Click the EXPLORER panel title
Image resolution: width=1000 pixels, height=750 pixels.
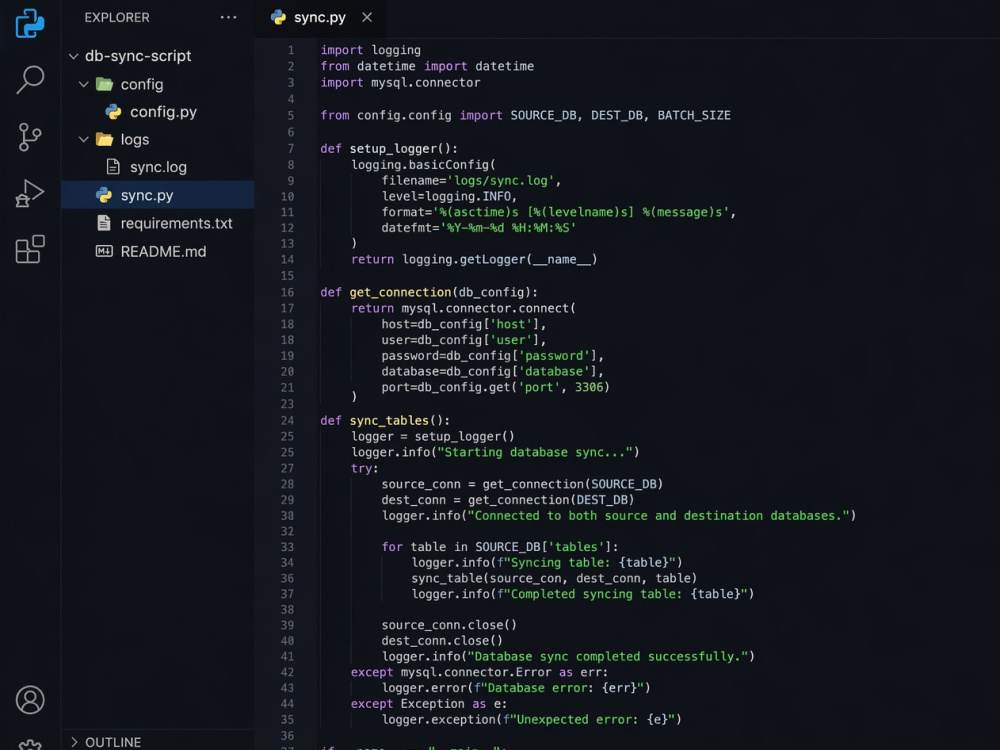117,18
